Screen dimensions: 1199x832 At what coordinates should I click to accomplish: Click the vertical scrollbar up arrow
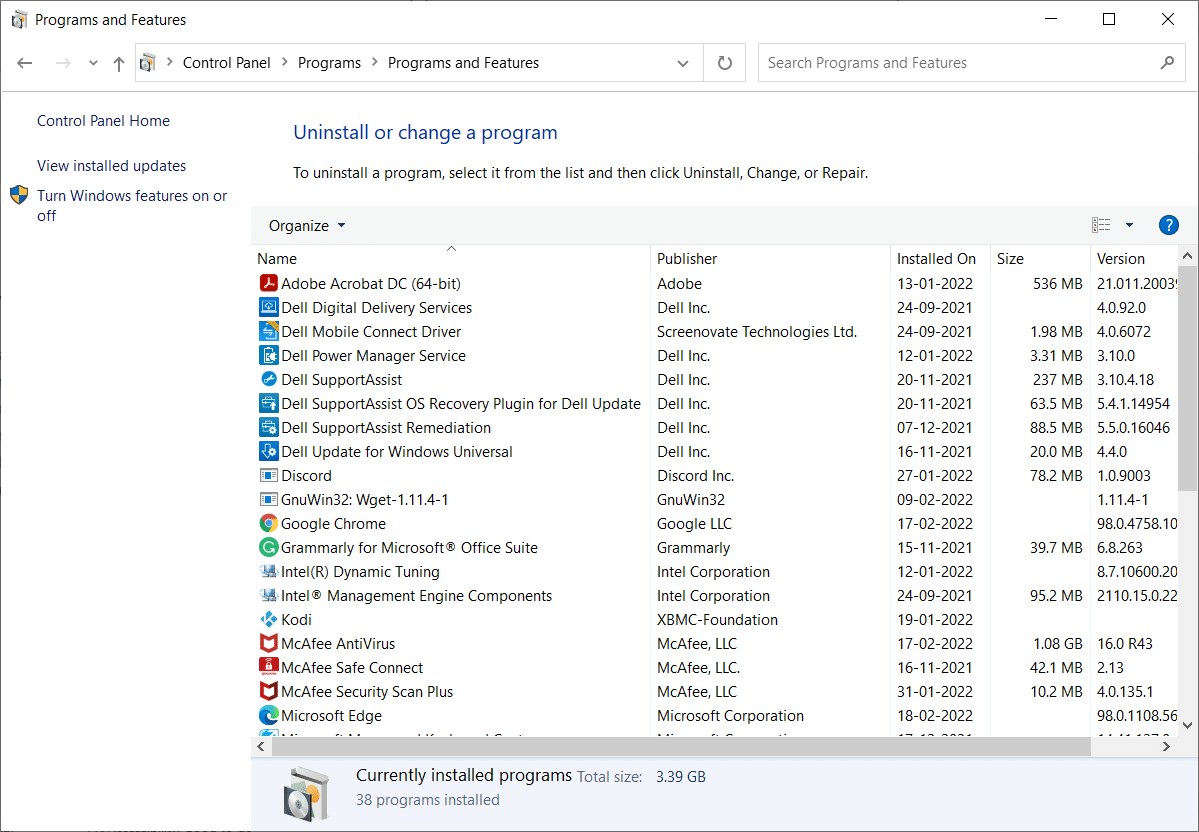[x=1188, y=256]
